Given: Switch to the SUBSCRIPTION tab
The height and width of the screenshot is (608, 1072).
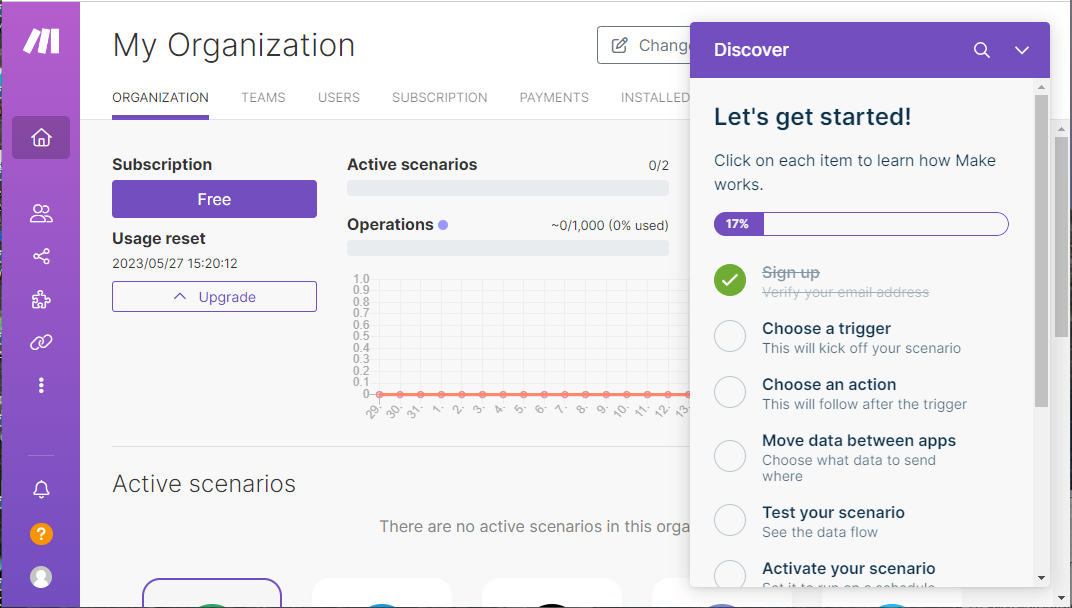Looking at the screenshot, I should pos(440,98).
